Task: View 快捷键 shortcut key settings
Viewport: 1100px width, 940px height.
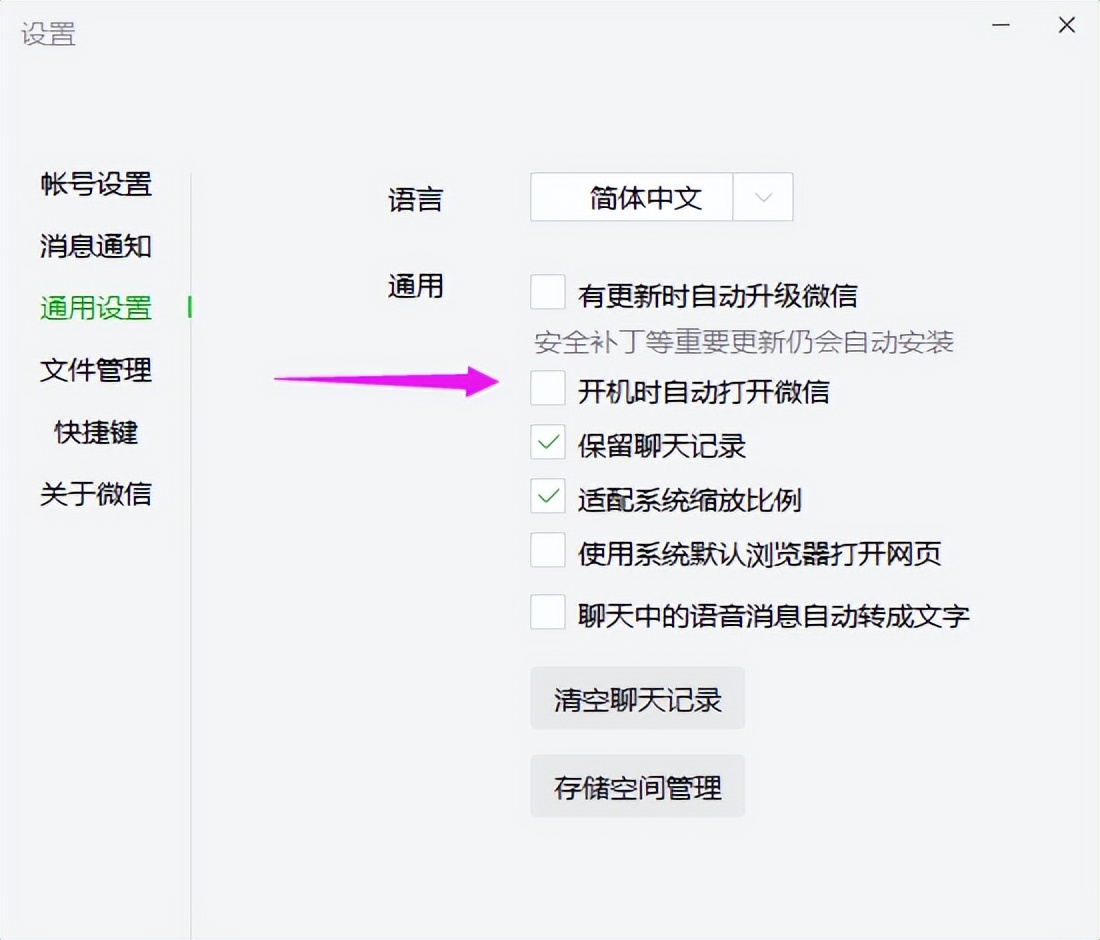Action: [x=95, y=432]
